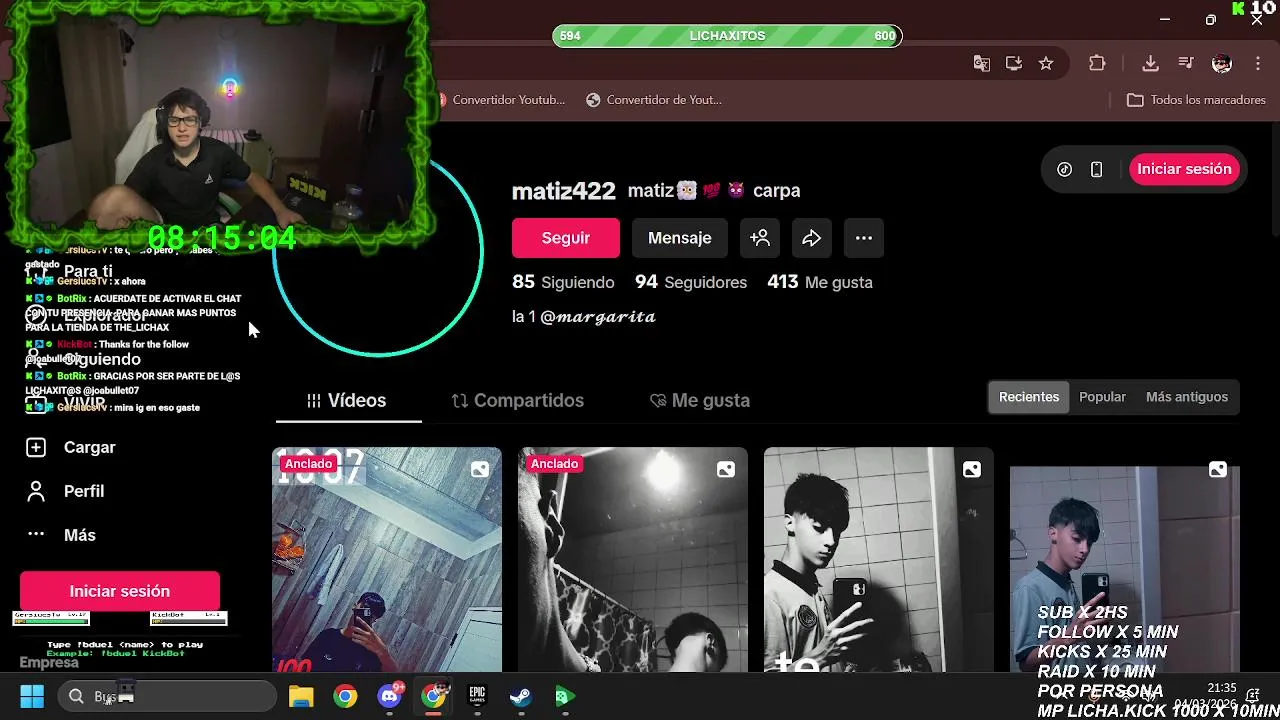
Task: Open Google Play Games from the taskbar
Action: pyautogui.click(x=565, y=696)
